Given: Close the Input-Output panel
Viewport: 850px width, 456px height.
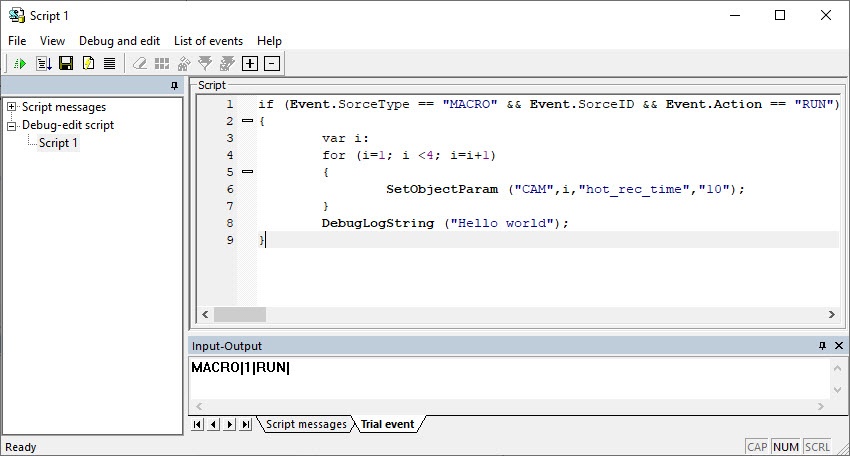Looking at the screenshot, I should click(839, 346).
